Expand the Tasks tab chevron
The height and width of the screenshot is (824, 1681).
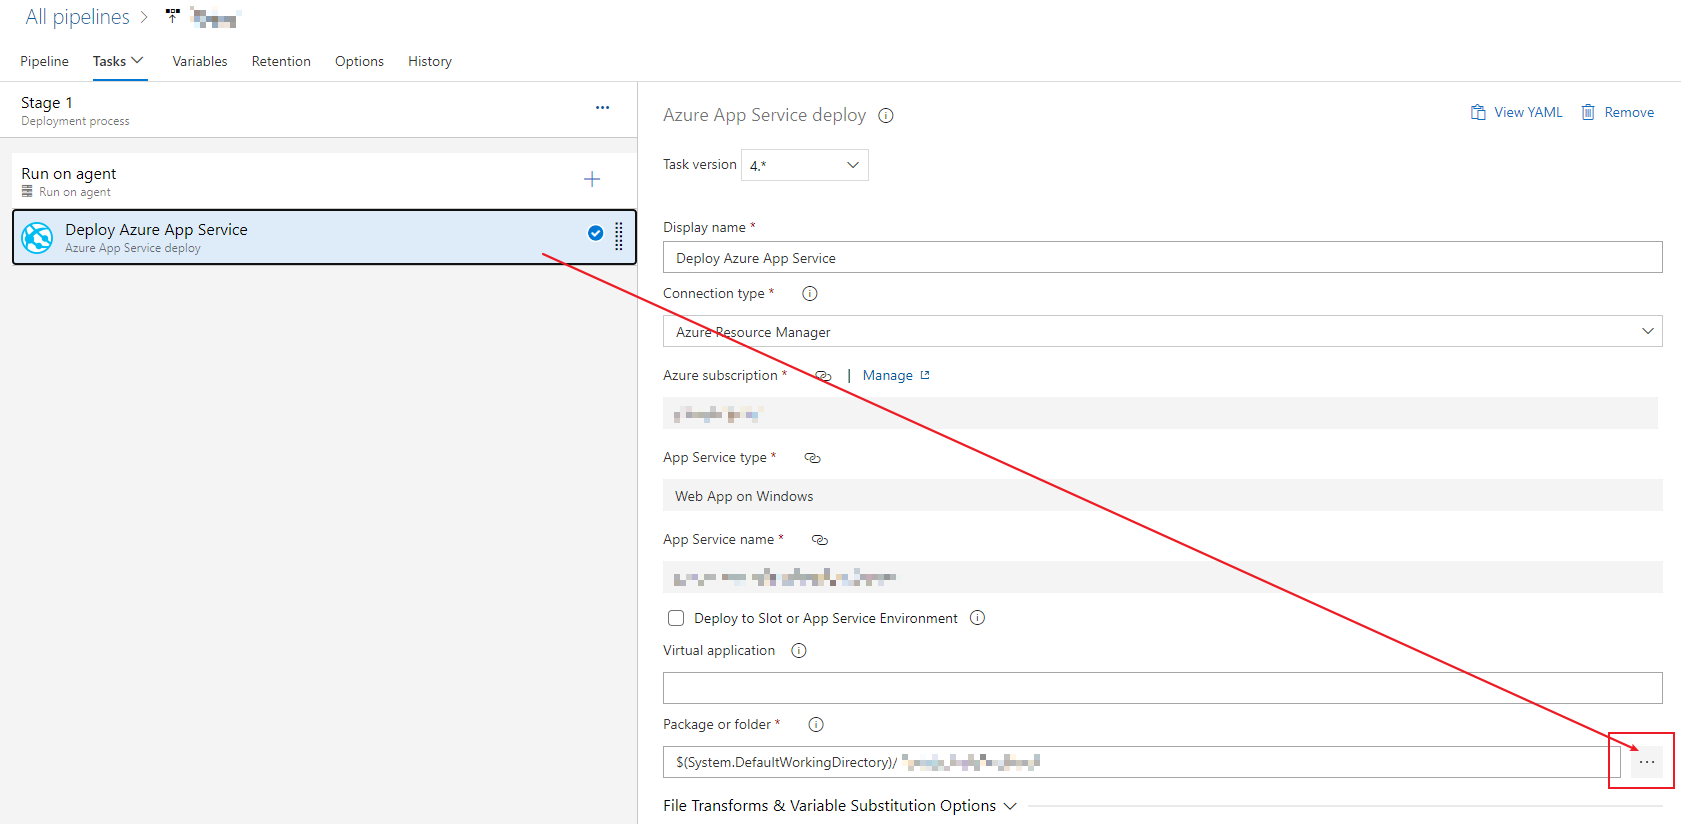[x=138, y=60]
